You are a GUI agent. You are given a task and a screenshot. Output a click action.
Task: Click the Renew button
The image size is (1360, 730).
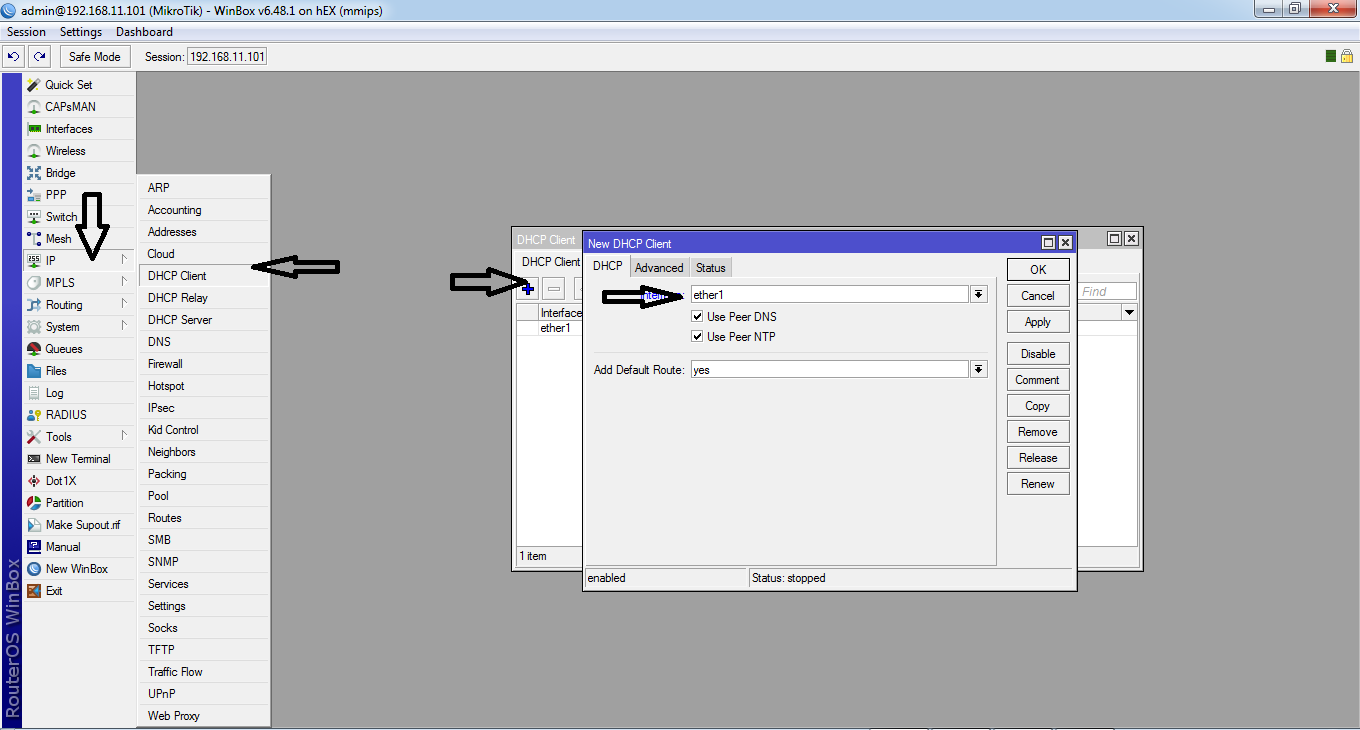(1038, 483)
